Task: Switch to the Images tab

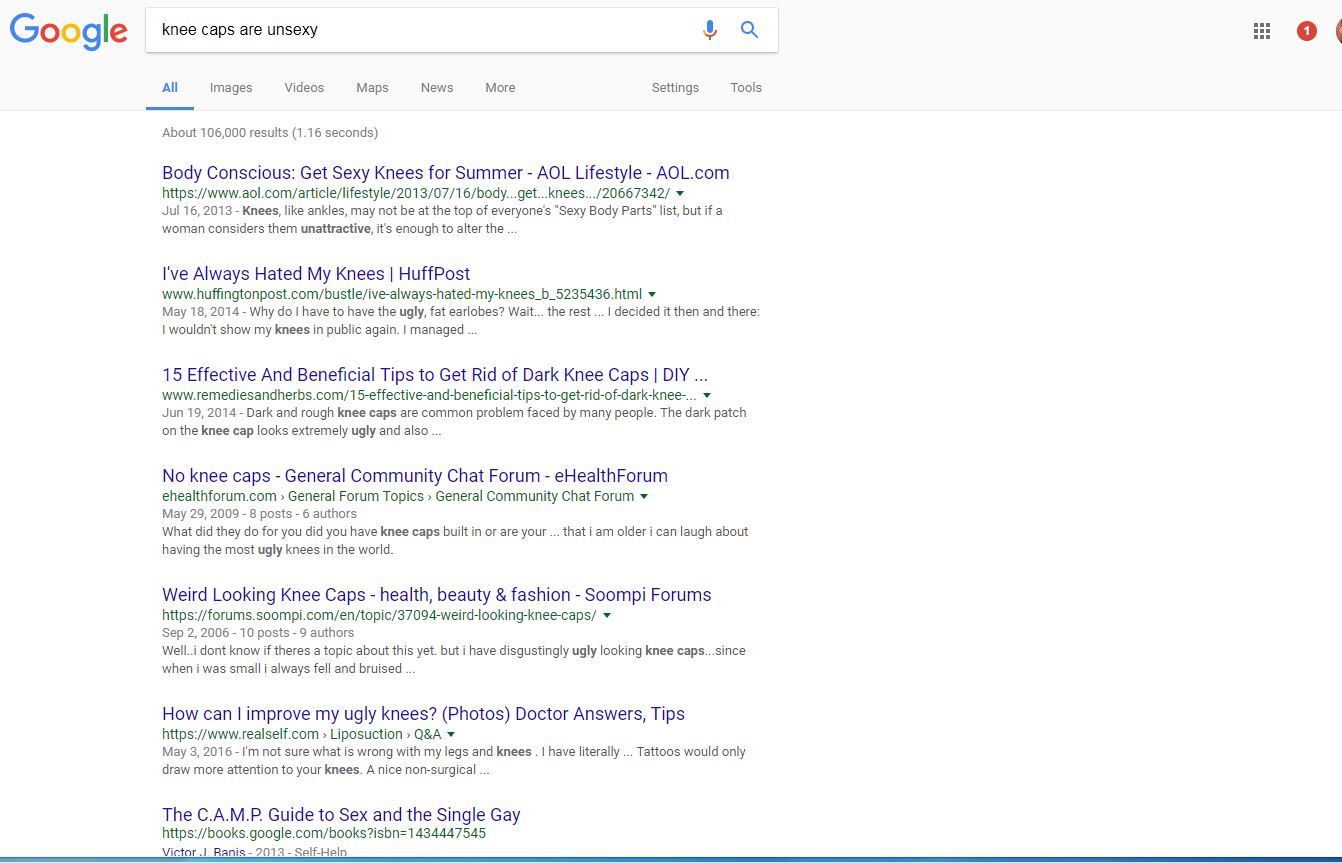Action: [231, 88]
